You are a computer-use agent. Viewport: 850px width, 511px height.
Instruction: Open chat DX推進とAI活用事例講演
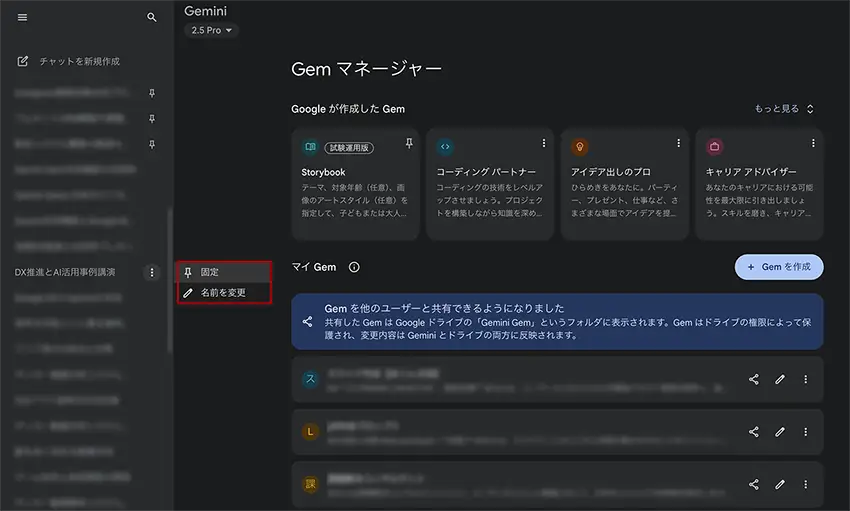pyautogui.click(x=65, y=272)
